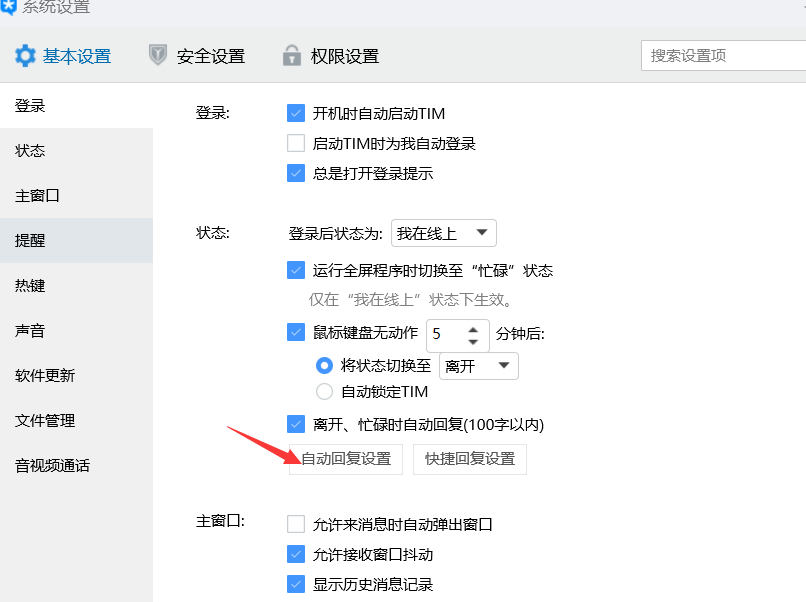Click the 仅在“我在线上”状态下生效 hint text

click(411, 300)
